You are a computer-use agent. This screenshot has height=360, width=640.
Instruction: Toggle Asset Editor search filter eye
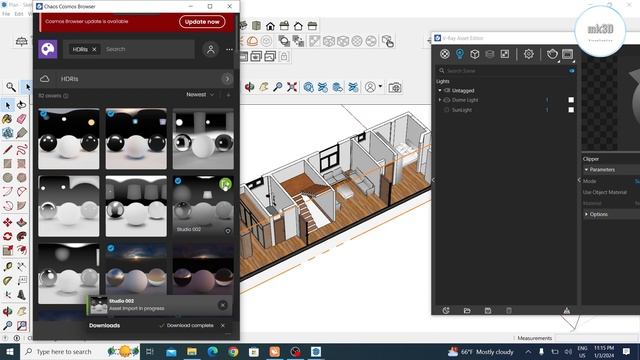[571, 71]
